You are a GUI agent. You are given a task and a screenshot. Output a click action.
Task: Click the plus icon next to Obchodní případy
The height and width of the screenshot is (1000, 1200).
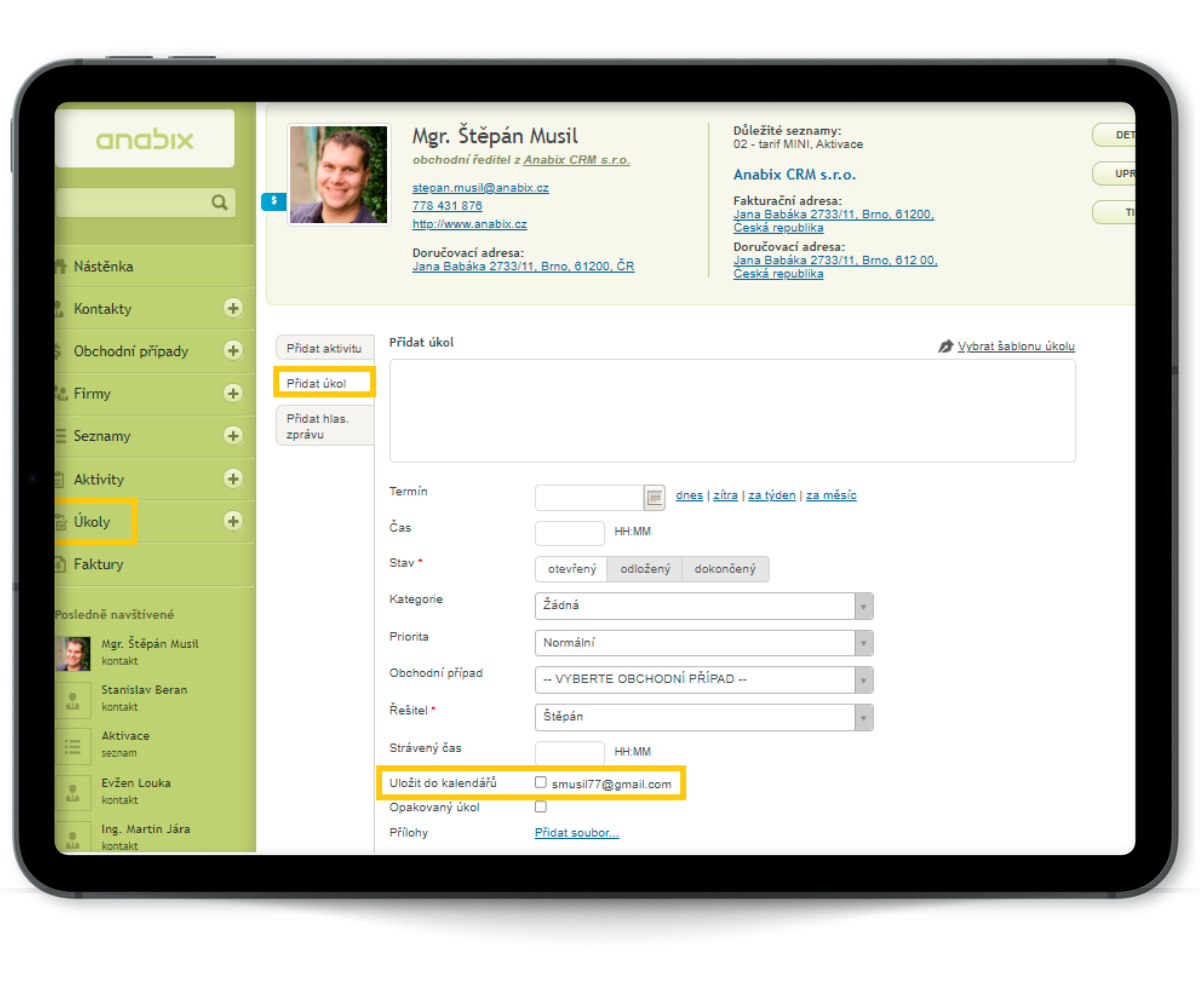pyautogui.click(x=233, y=351)
